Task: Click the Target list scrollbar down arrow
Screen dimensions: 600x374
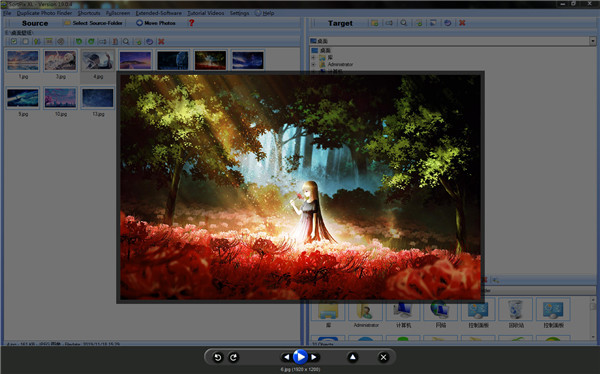Action: pos(593,336)
